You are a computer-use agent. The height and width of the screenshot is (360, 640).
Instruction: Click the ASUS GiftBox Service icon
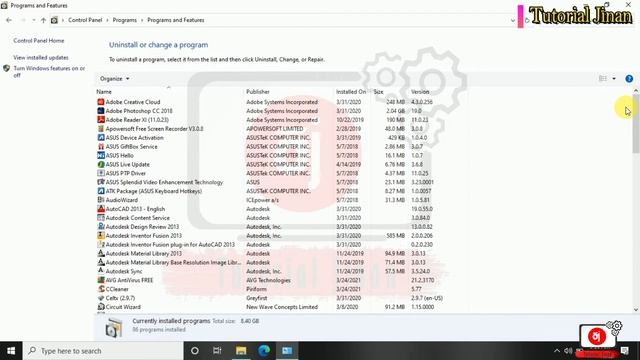click(101, 147)
